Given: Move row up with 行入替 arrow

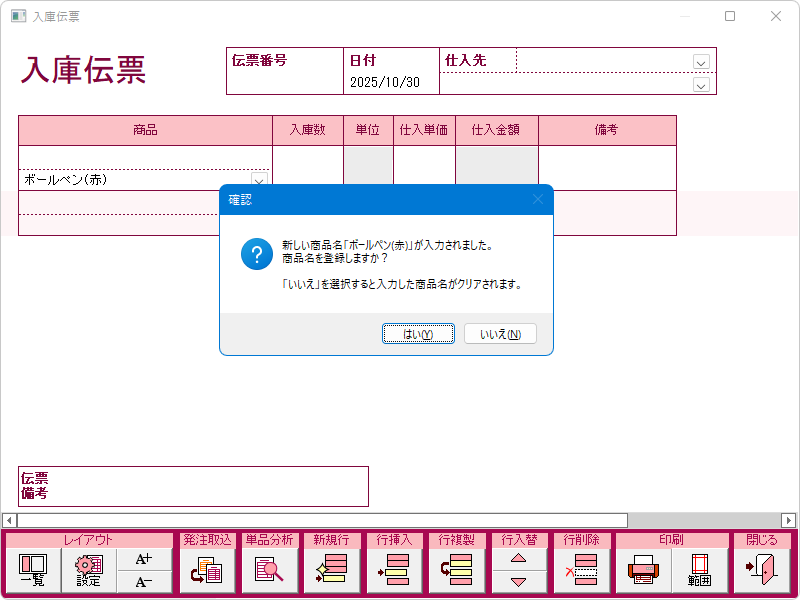Looking at the screenshot, I should [x=518, y=560].
